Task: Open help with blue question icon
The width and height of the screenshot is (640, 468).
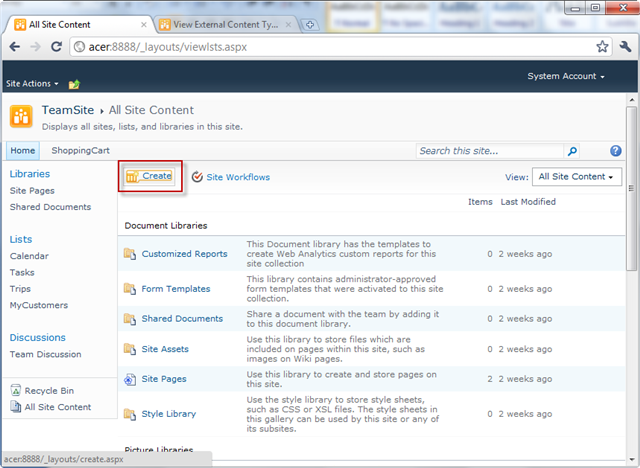Action: coord(616,151)
